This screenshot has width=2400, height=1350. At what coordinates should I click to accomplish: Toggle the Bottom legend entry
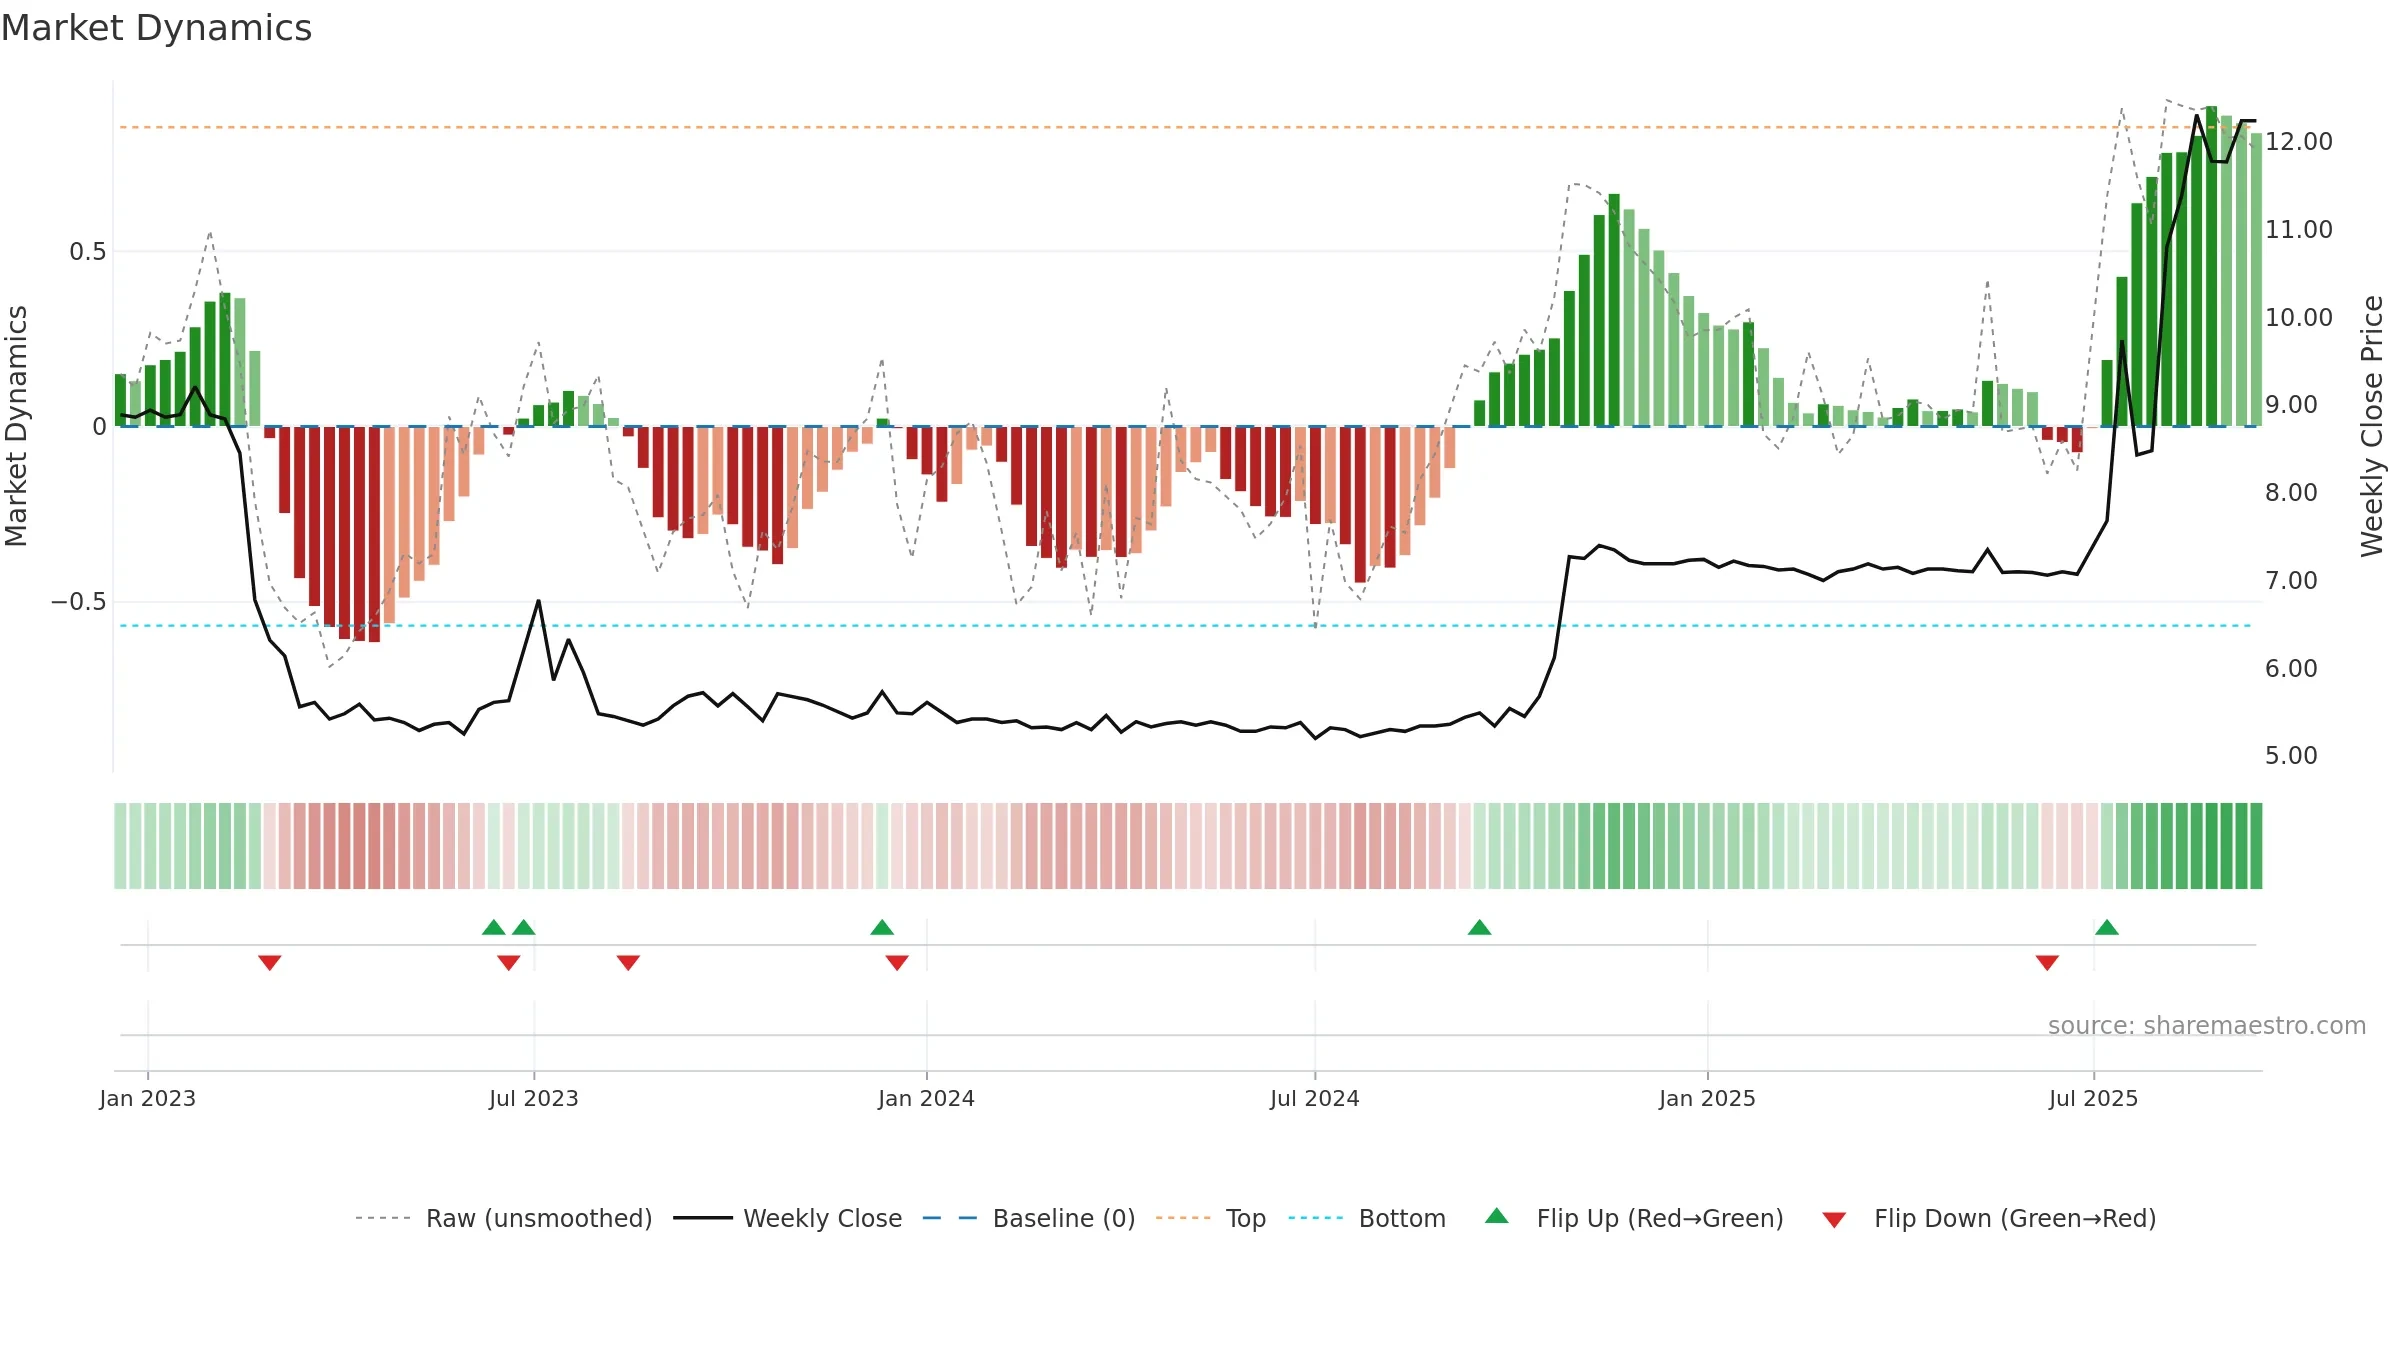[1367, 1218]
